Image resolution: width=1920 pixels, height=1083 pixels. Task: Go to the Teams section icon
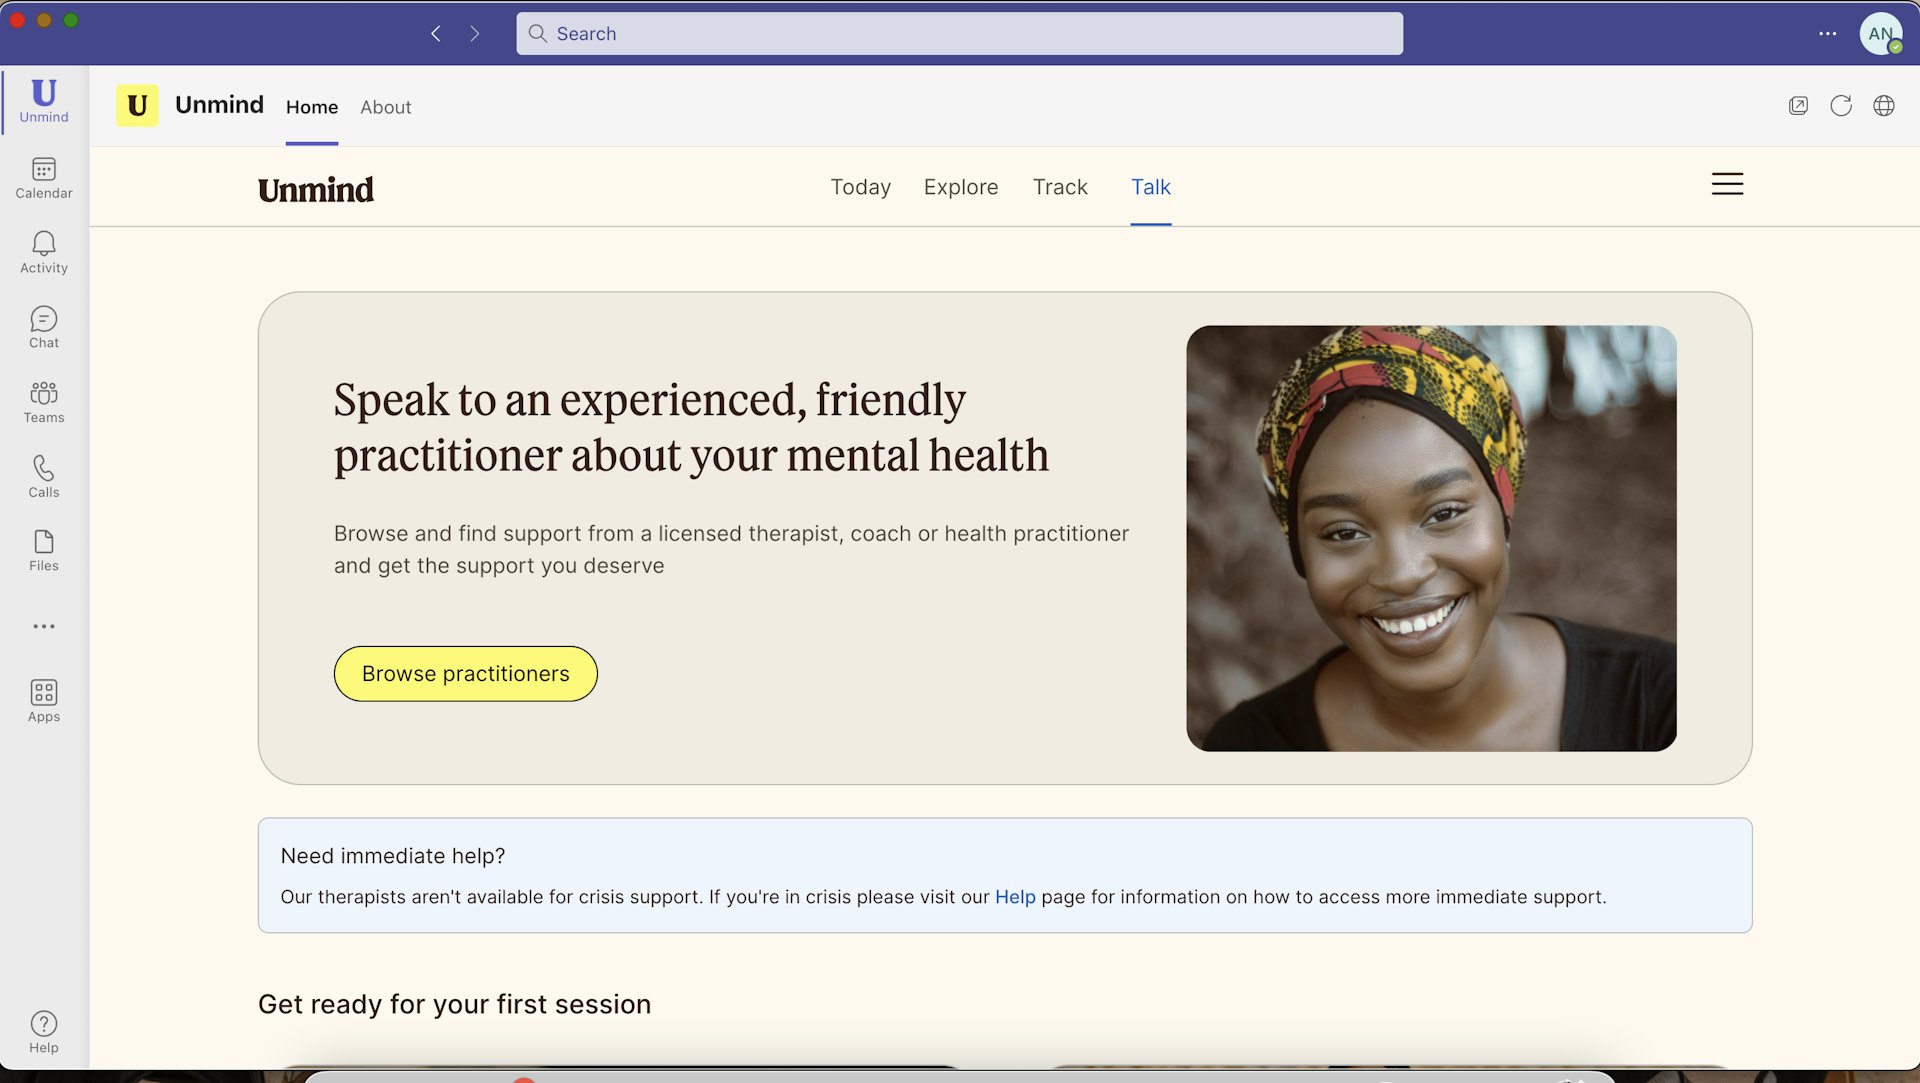pyautogui.click(x=44, y=402)
